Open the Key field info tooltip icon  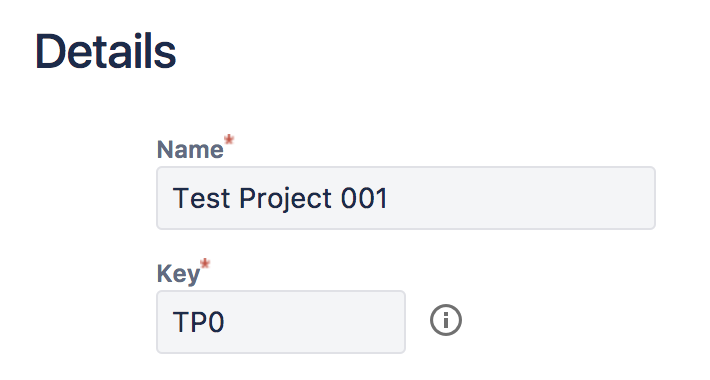446,320
